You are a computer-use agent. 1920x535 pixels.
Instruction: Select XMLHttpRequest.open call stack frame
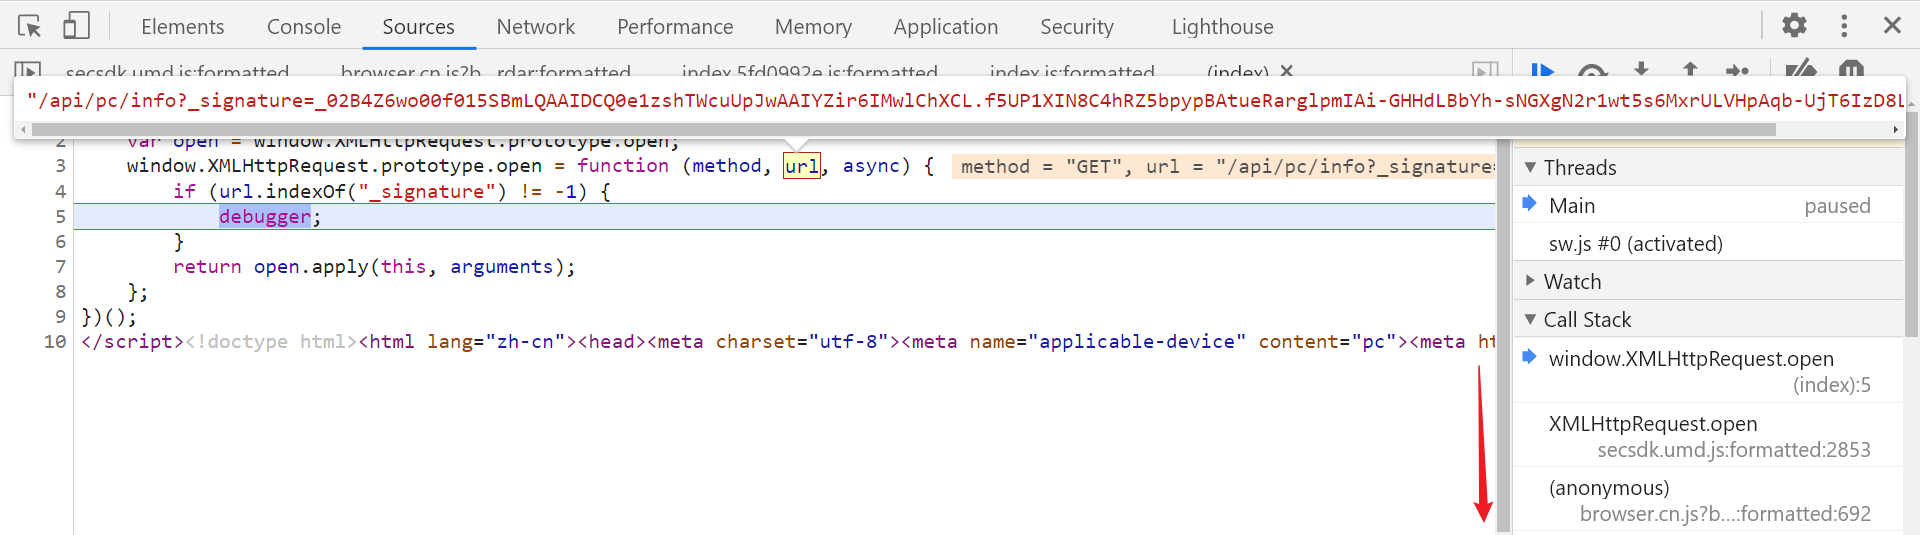(x=1708, y=436)
